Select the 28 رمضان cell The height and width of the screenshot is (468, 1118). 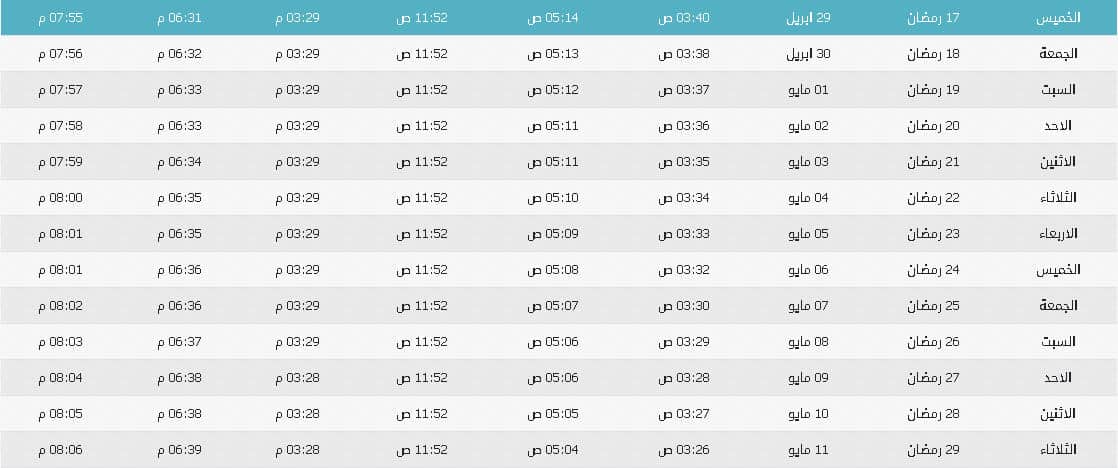point(933,414)
